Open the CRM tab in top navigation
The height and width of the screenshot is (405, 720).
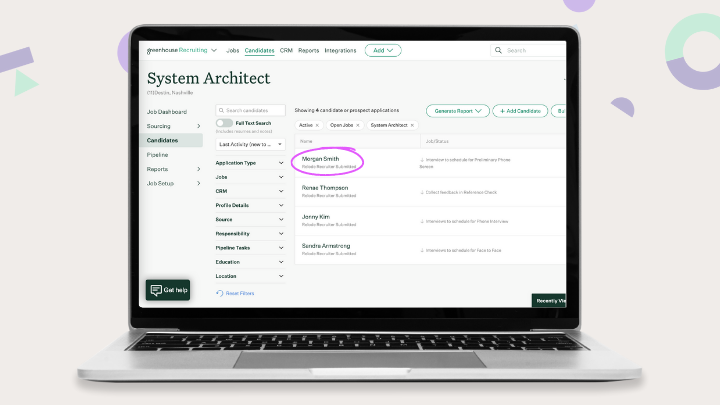click(x=286, y=50)
